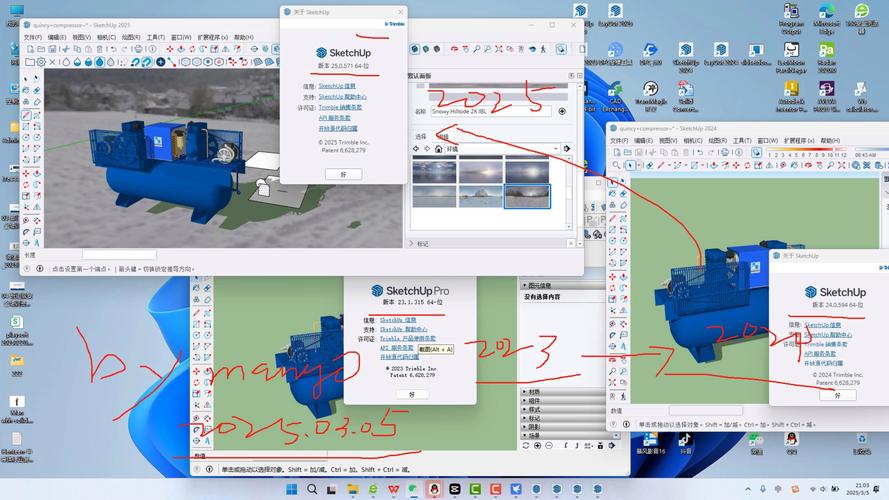Screen dimensions: 889x500
Task: Toggle the highlighted water-drop style icon in SketchUp 2025
Action: coord(100,62)
